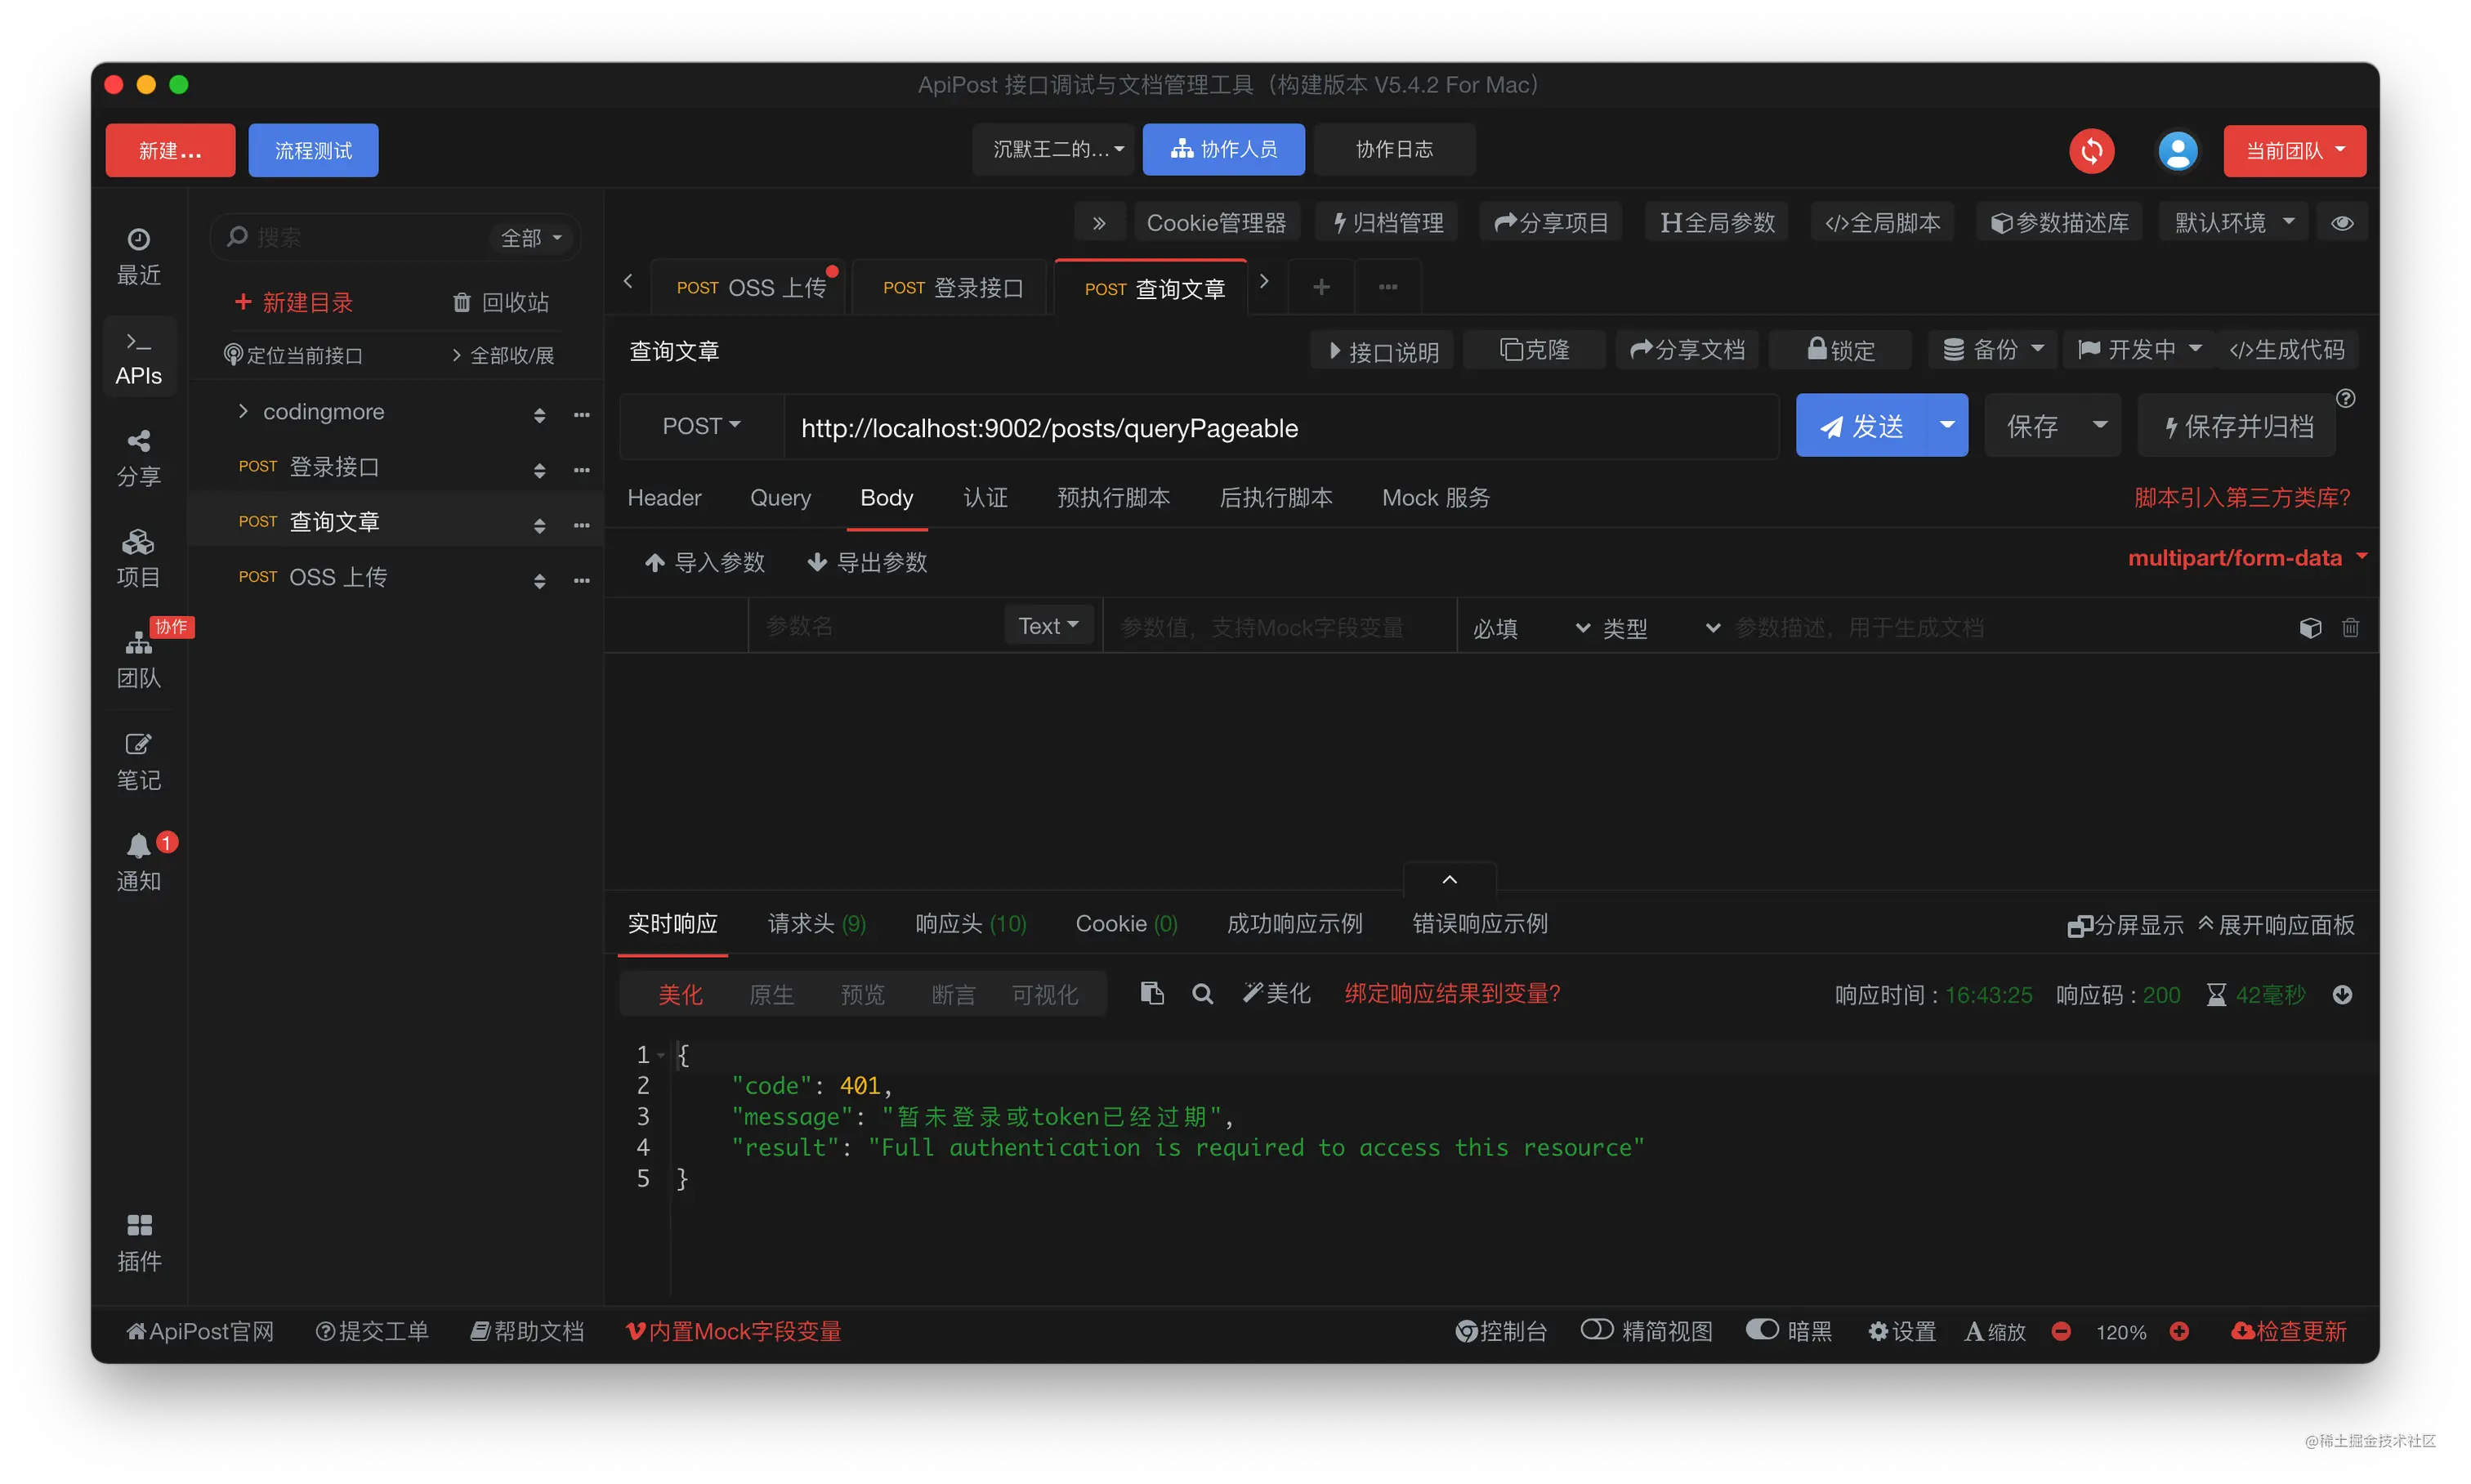The image size is (2471, 1484).
Task: Open the 插件 plugins sidebar icon
Action: coord(138,1242)
